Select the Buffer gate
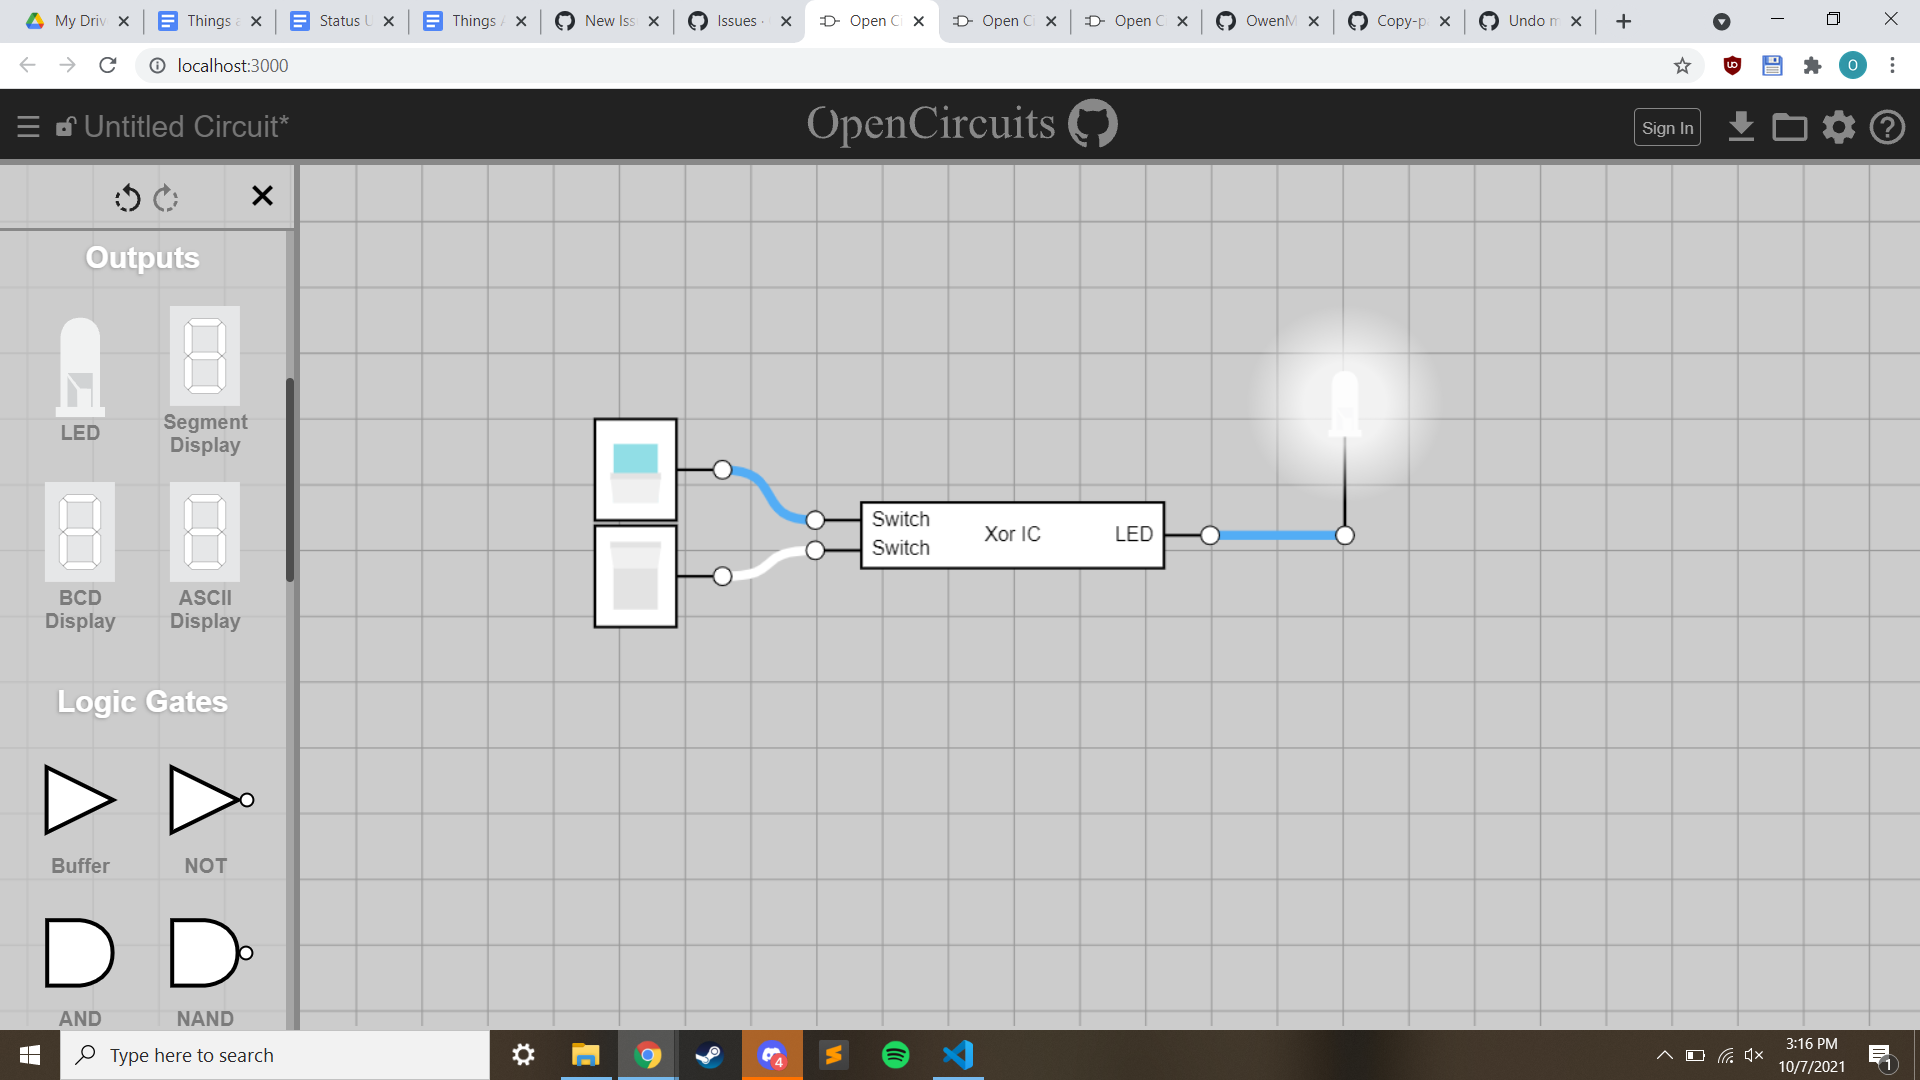The width and height of the screenshot is (1920, 1080). pos(79,800)
